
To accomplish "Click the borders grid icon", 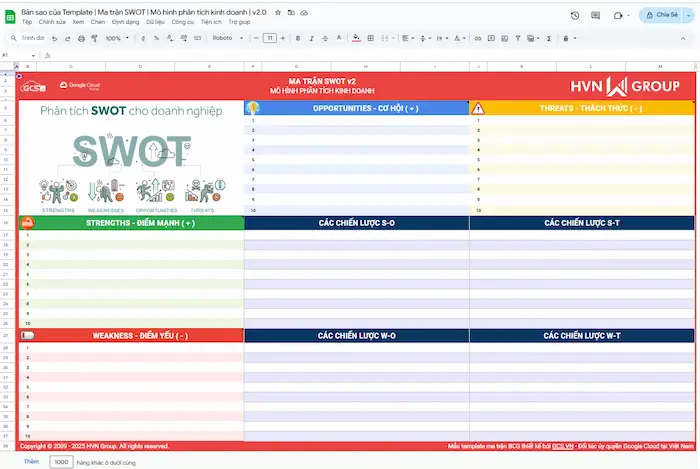I will [x=371, y=38].
